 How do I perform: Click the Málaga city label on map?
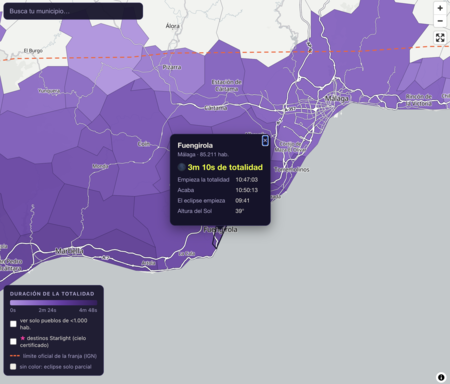click(337, 99)
